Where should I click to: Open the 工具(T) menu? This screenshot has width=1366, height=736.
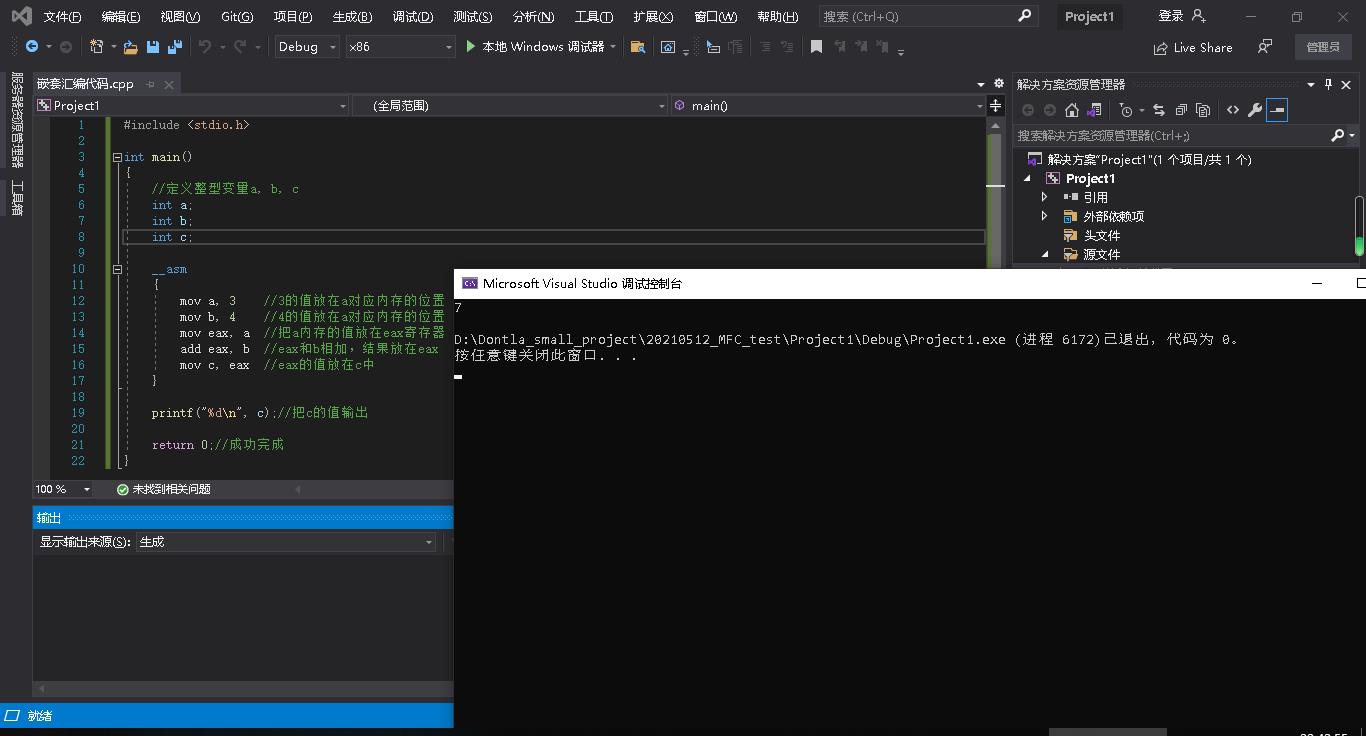pos(594,16)
